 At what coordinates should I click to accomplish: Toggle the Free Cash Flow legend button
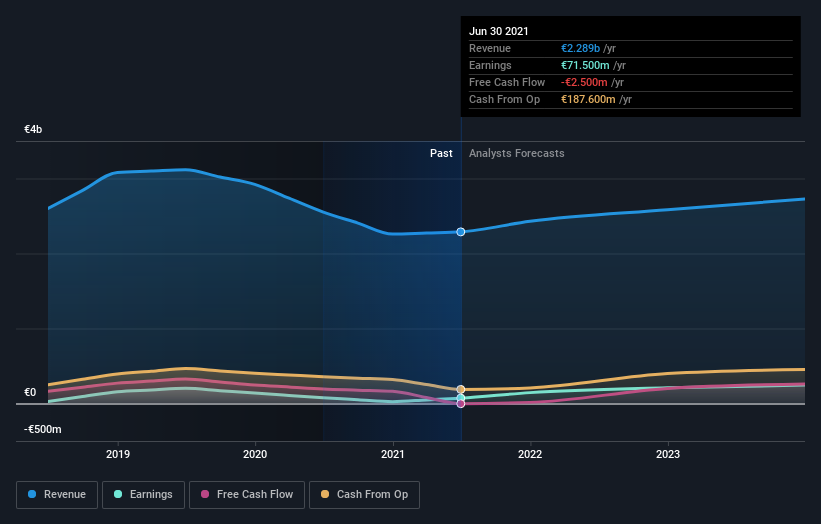247,495
